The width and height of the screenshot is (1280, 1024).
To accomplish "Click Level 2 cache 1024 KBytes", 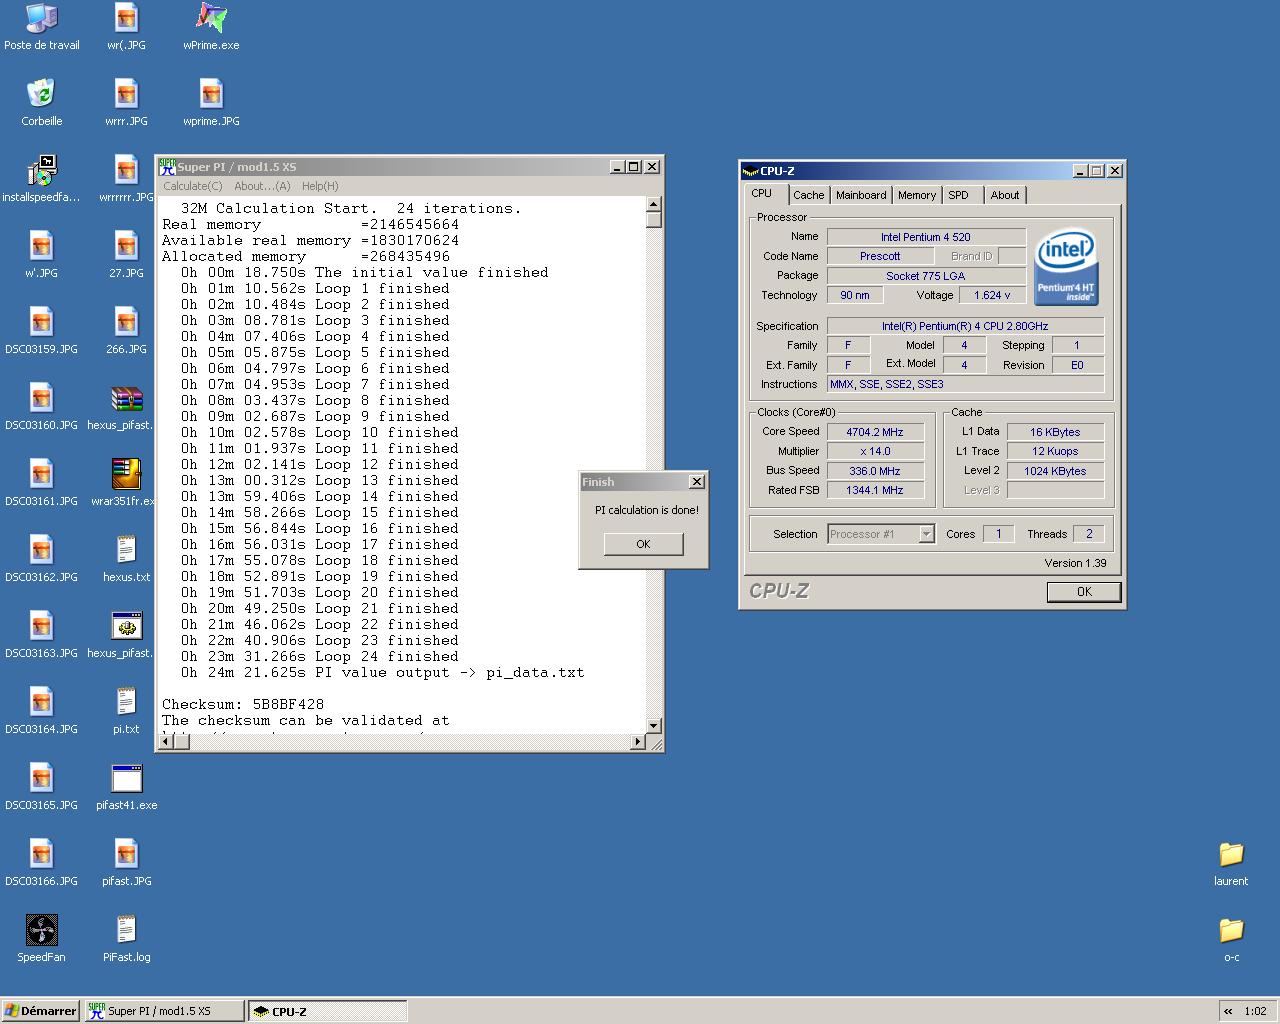I will 1055,471.
